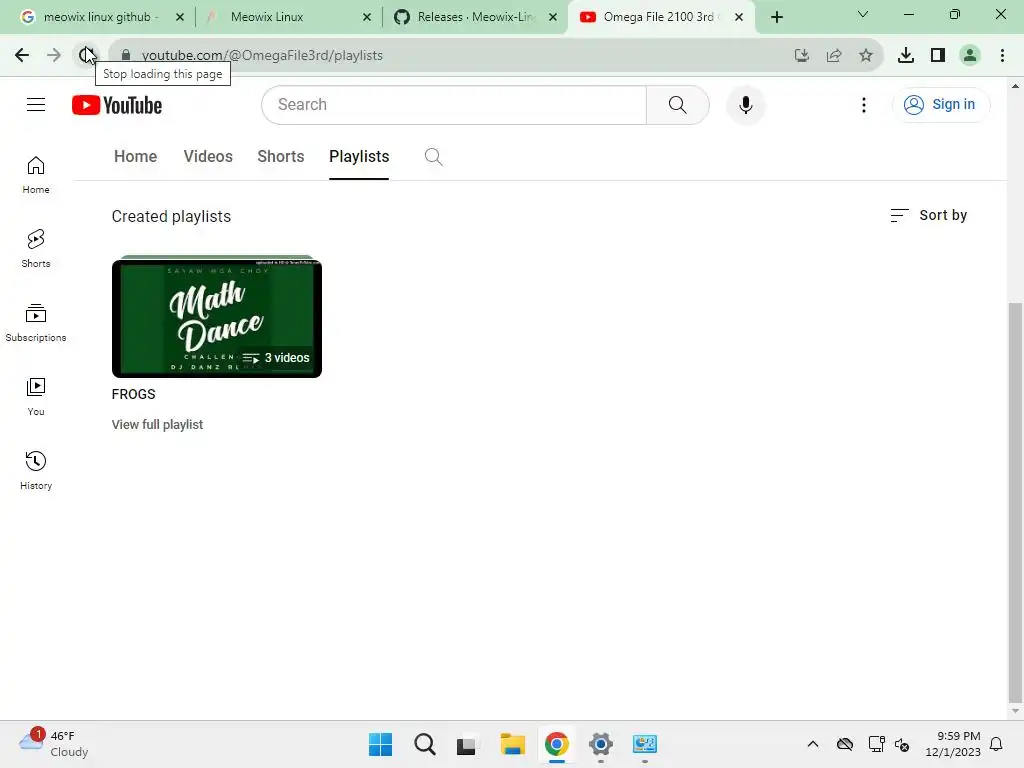Open Subscriptions in the sidebar
This screenshot has height=768, width=1024.
click(36, 323)
